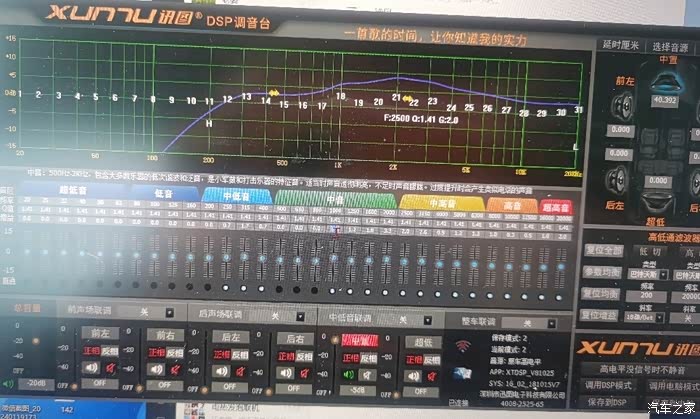Click the 中置 delay field showing 40.392
This screenshot has height=419, width=700.
665,100
